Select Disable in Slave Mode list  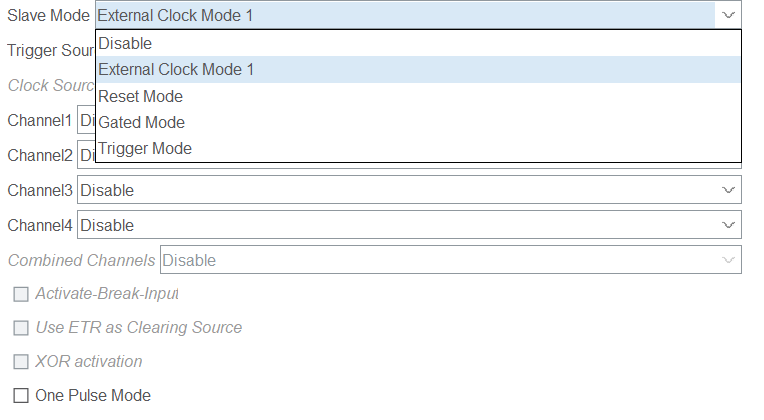pos(126,44)
